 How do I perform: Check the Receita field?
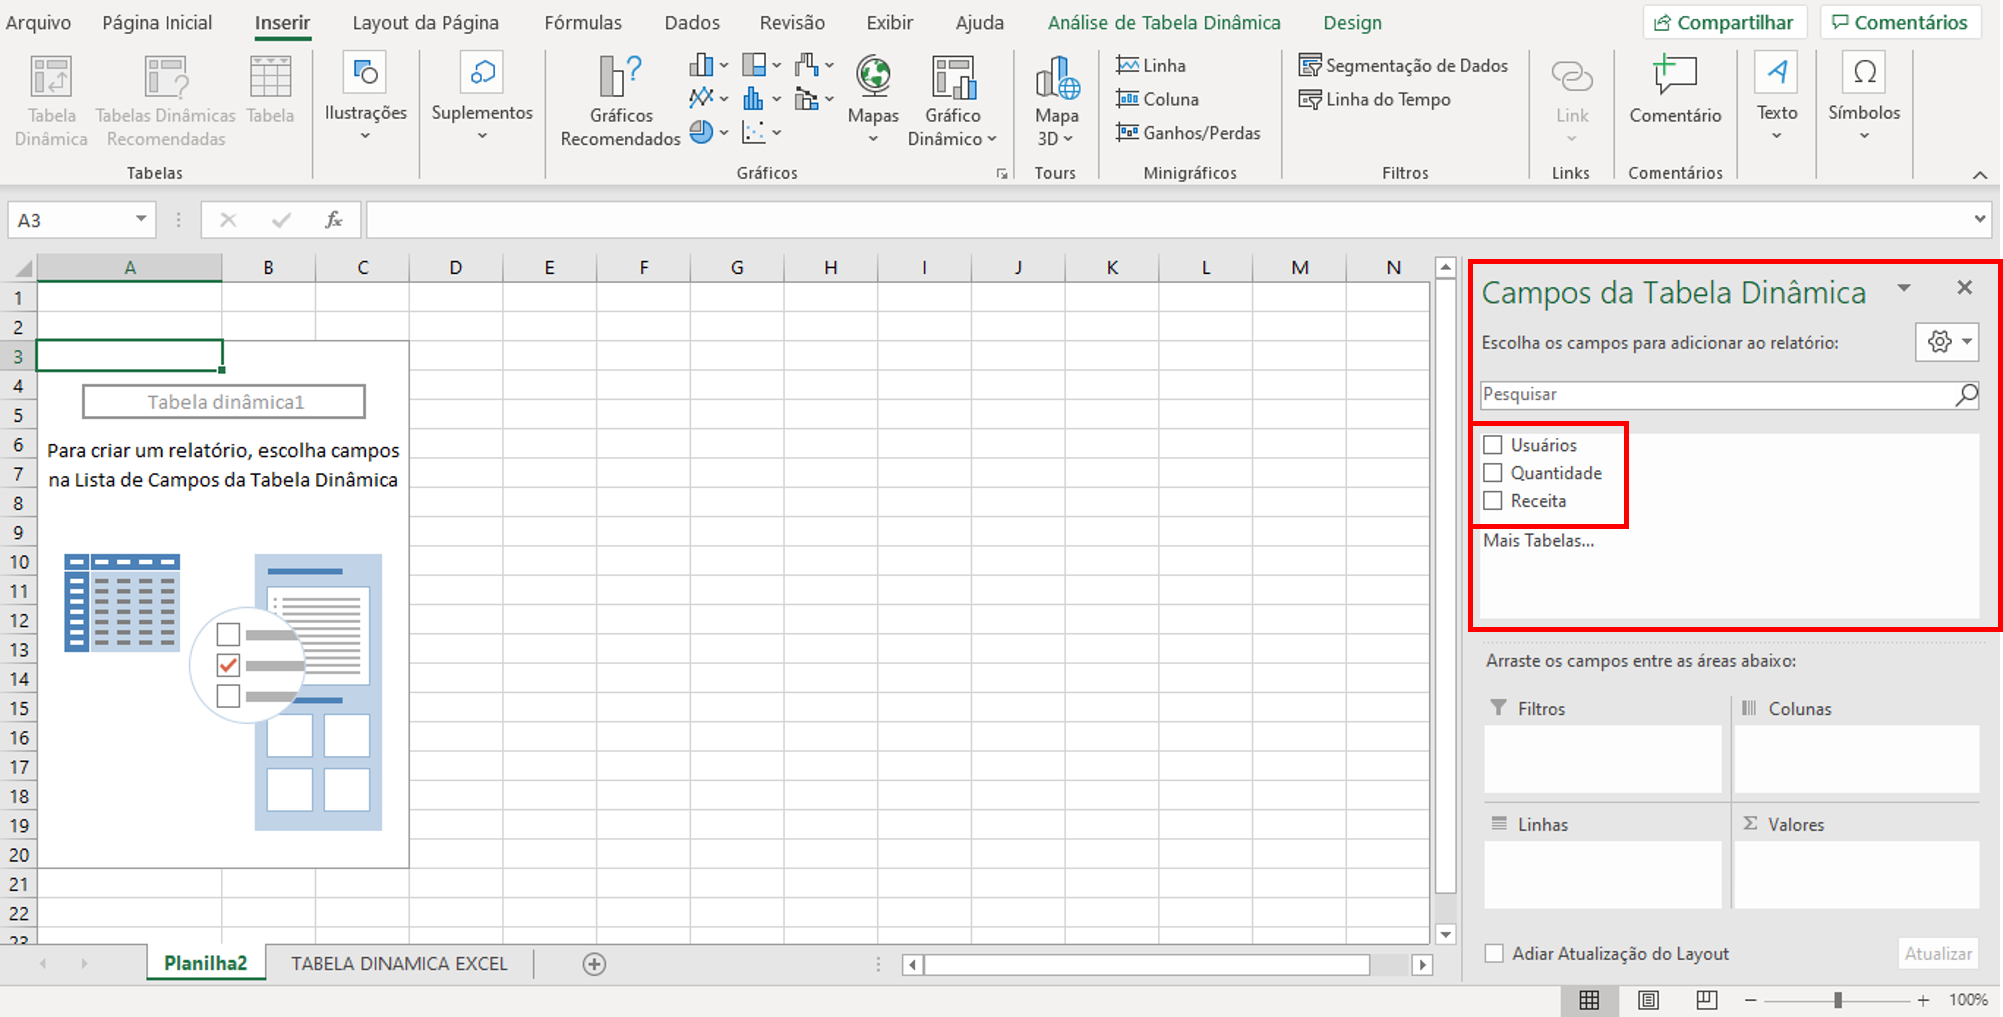click(1493, 501)
